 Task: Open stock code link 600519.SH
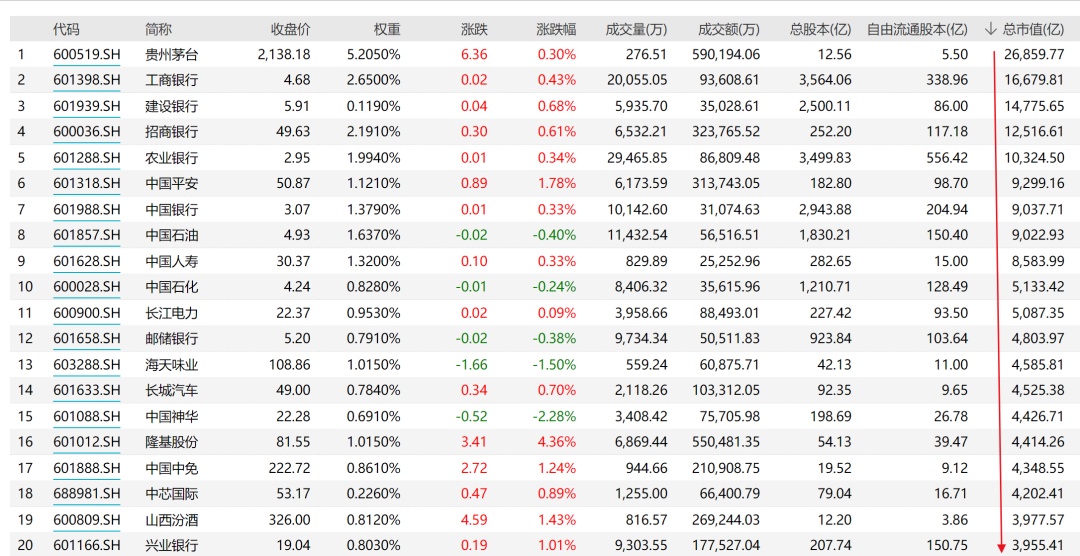pyautogui.click(x=86, y=55)
